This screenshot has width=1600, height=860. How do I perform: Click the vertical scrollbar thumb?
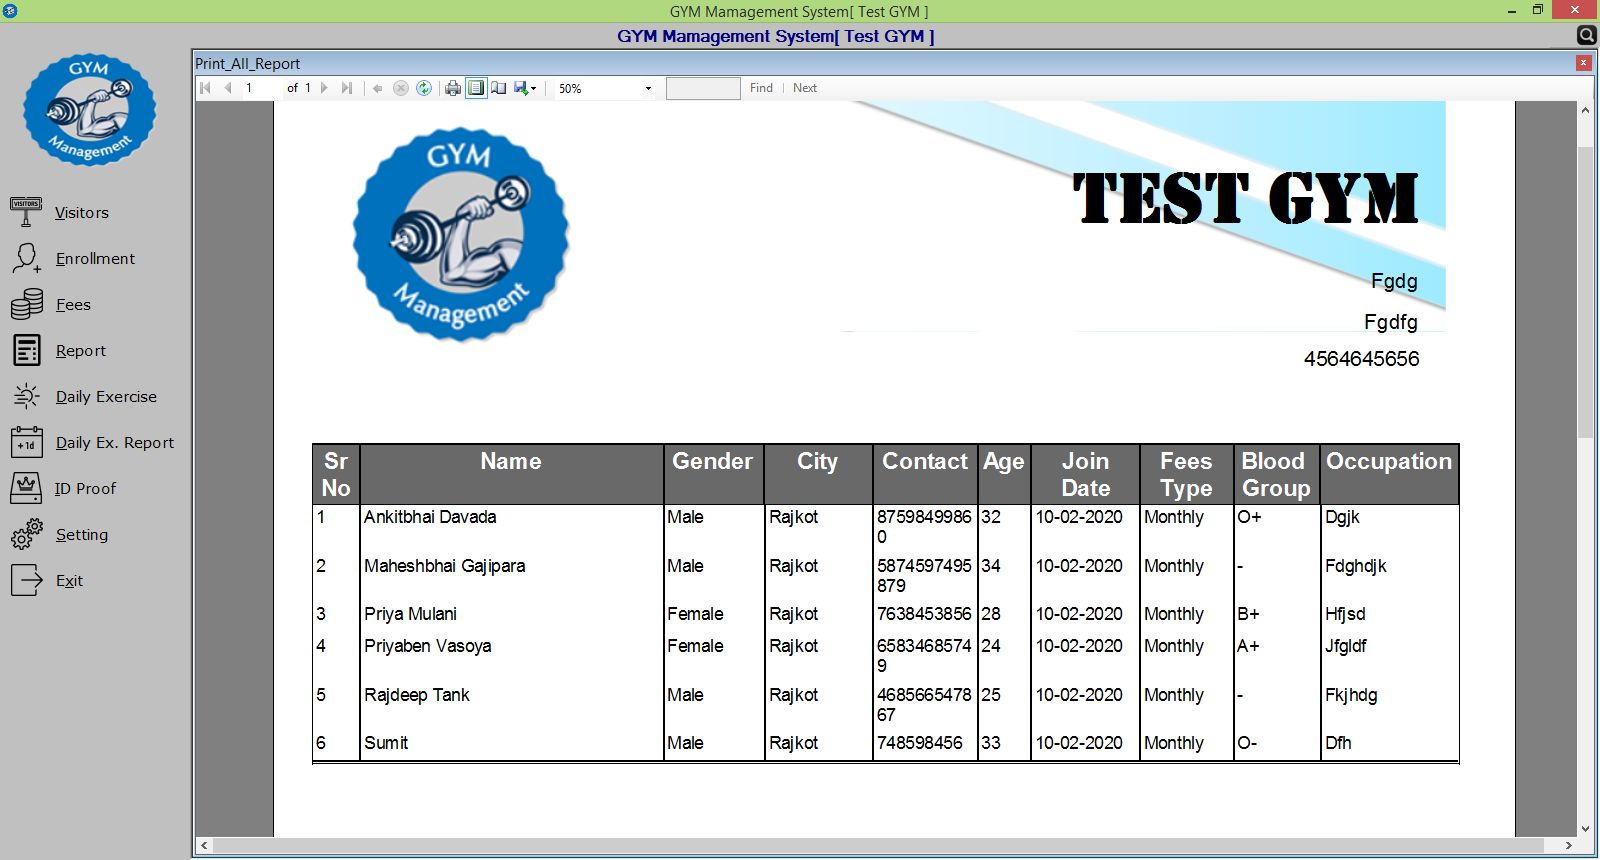pyautogui.click(x=1585, y=290)
